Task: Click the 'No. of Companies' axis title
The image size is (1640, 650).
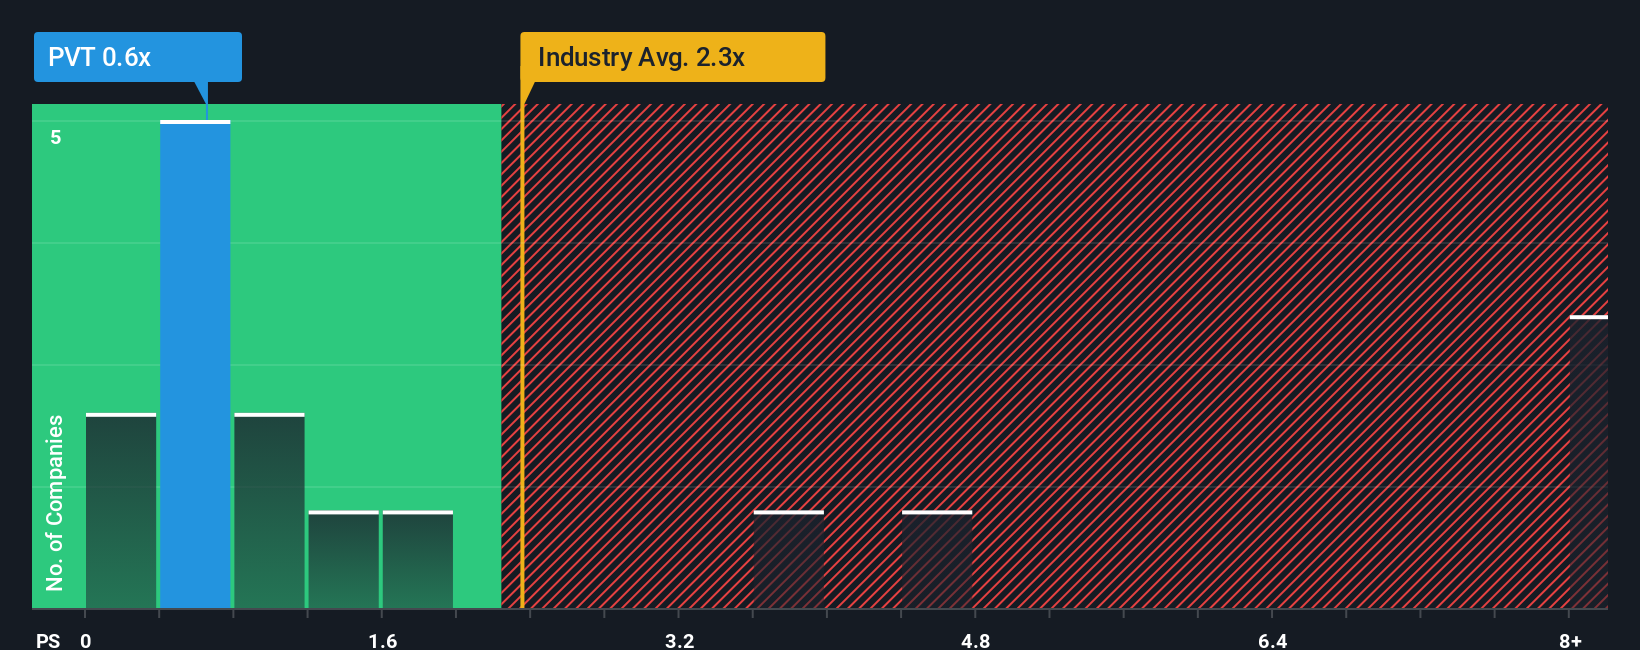Action: [x=55, y=502]
